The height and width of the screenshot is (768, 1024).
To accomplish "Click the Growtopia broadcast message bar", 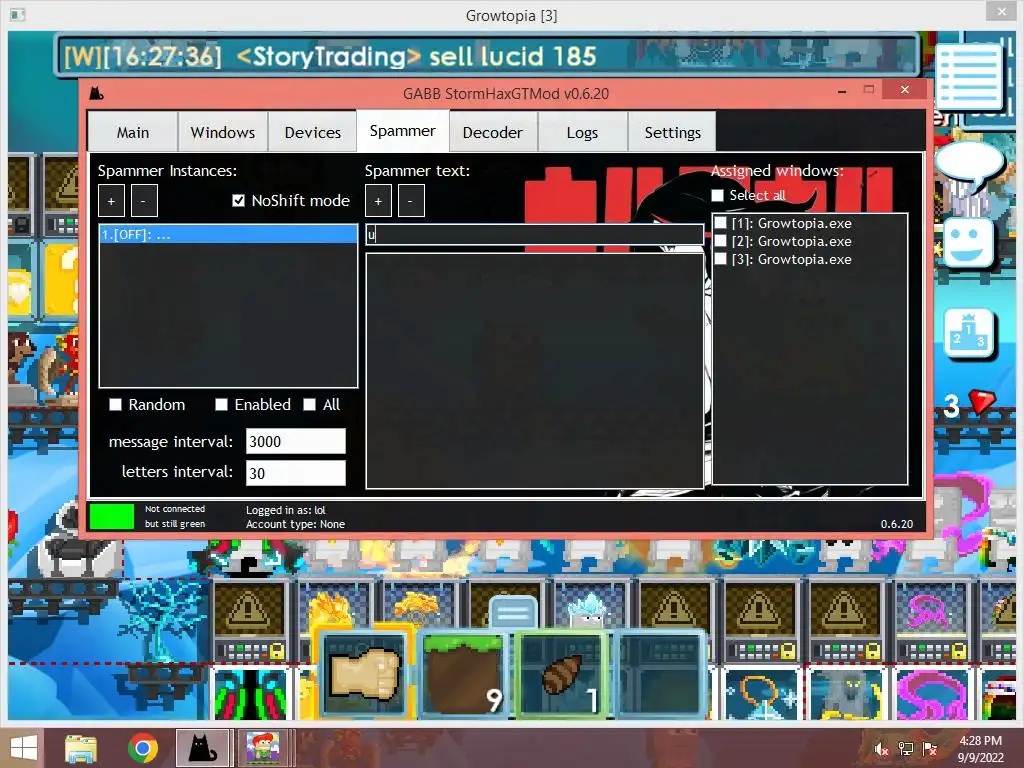I will coord(487,56).
